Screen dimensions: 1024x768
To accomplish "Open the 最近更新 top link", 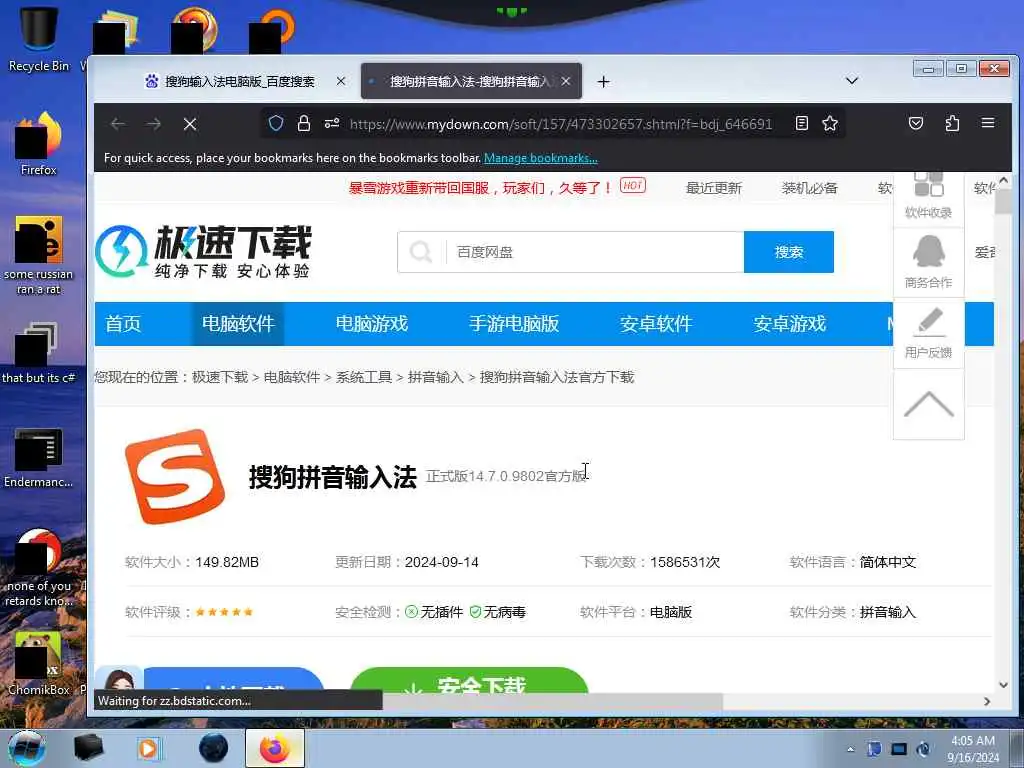I will [714, 188].
